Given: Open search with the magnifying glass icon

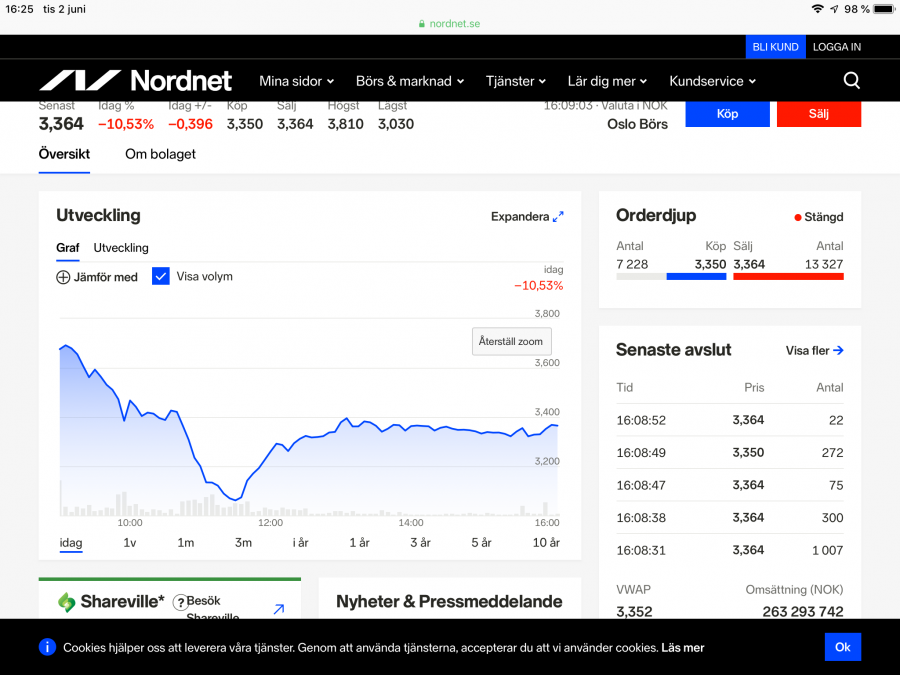Looking at the screenshot, I should pos(851,81).
